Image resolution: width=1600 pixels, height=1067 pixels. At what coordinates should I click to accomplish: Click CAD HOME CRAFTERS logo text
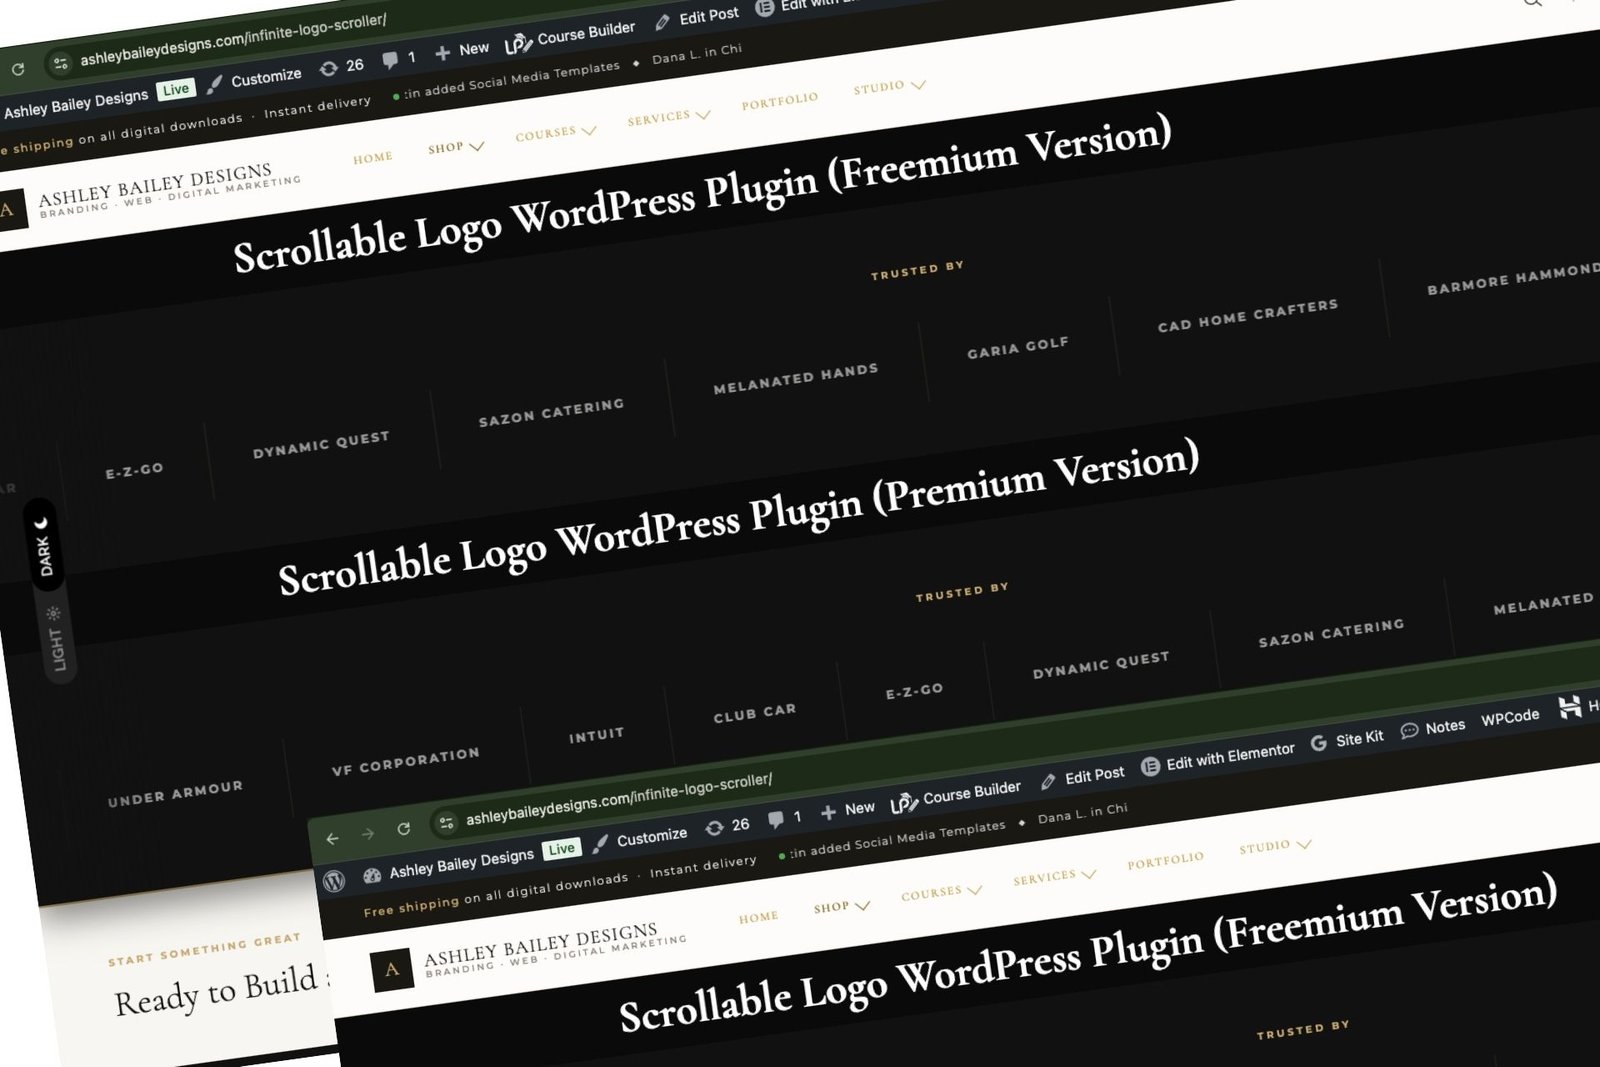(x=1248, y=315)
